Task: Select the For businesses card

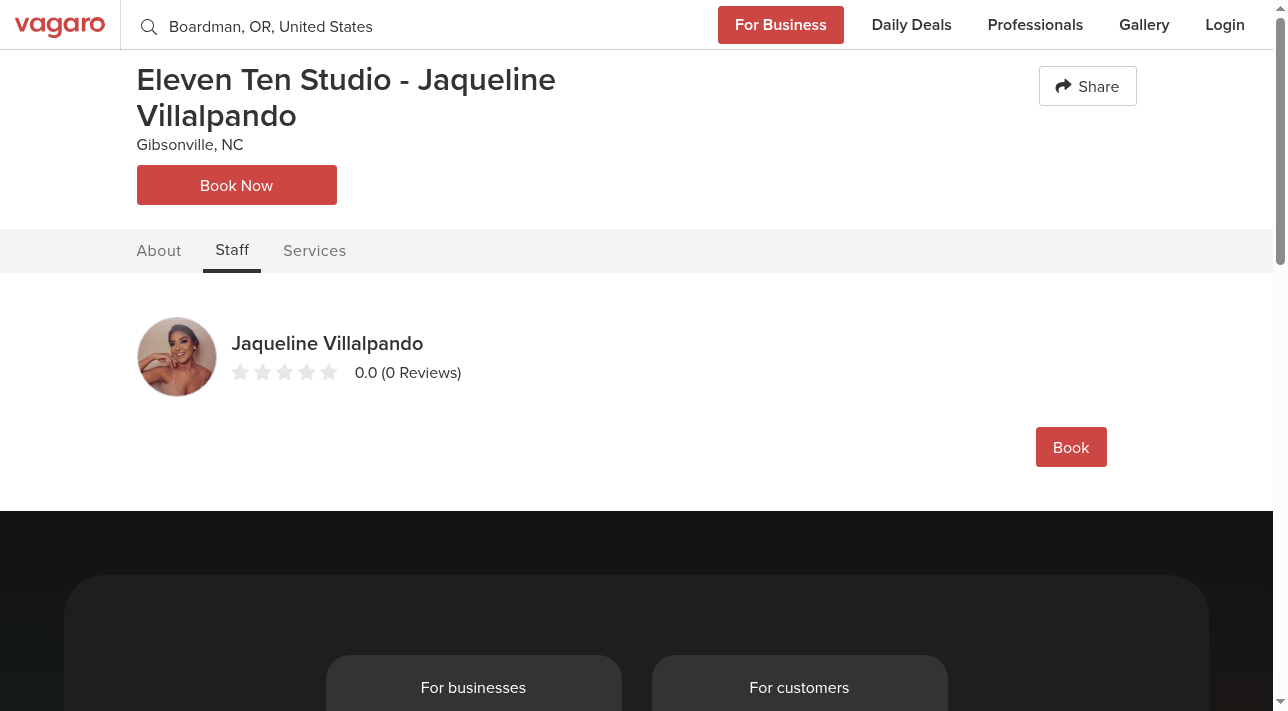Action: 474,684
